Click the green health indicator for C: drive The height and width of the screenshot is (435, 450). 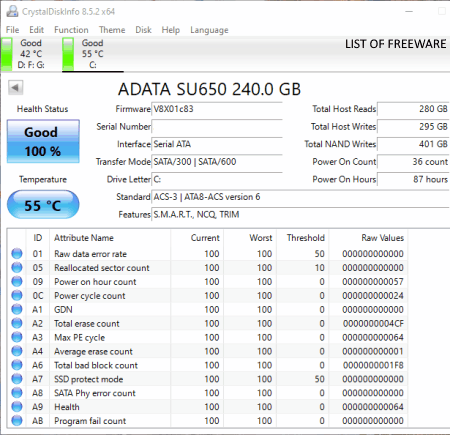68,54
